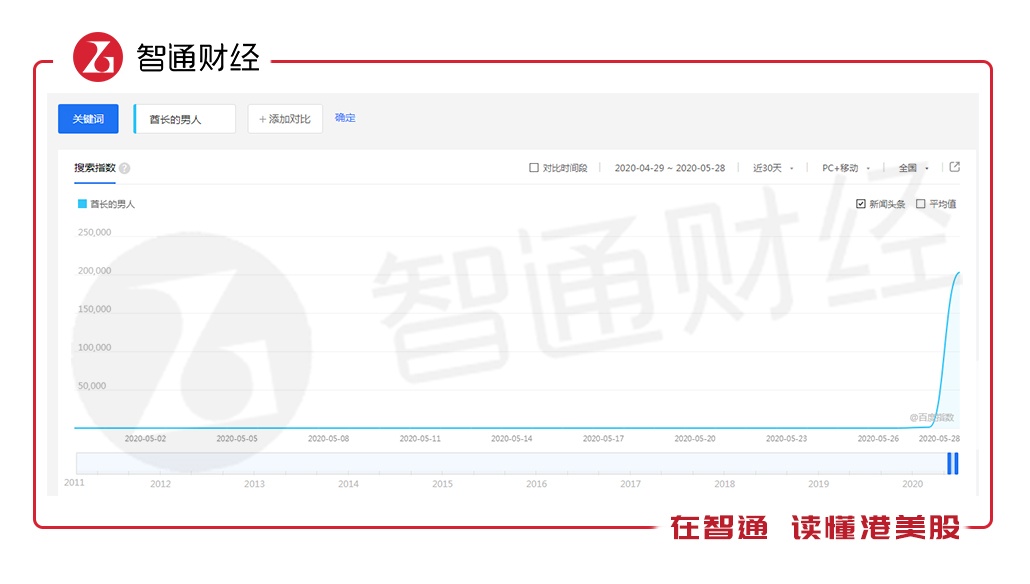Click the peak of the chart line on 2020-05-28
The height and width of the screenshot is (584, 1030).
pyautogui.click(x=958, y=273)
